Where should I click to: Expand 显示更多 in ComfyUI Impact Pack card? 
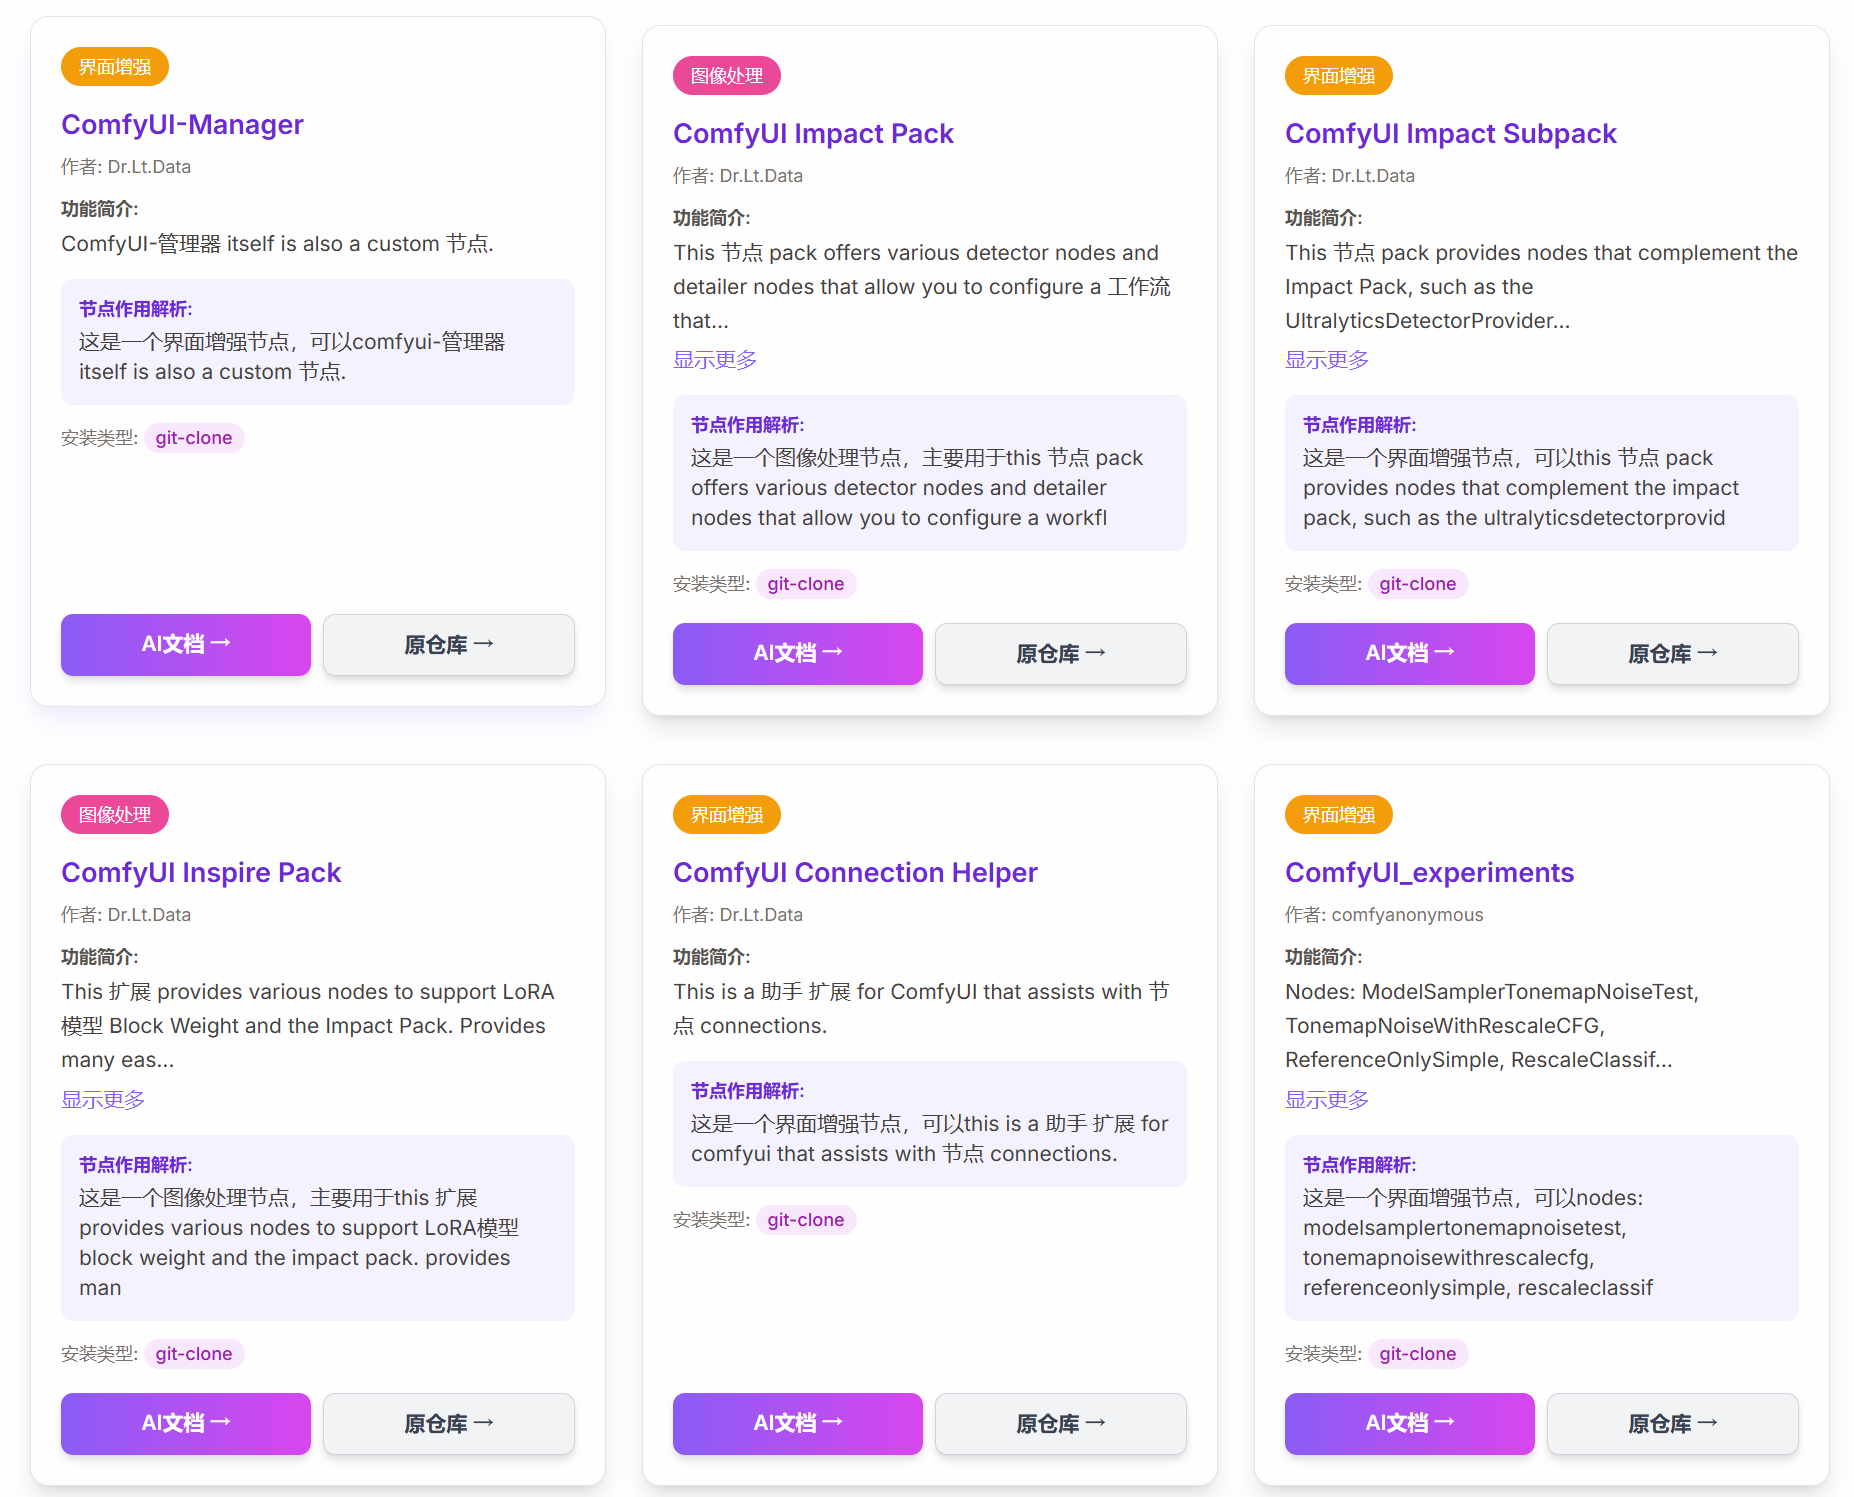pyautogui.click(x=715, y=360)
